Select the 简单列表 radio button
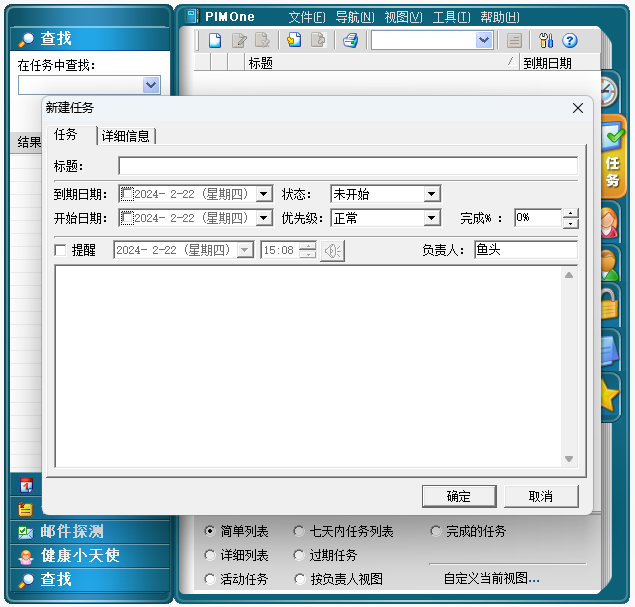The image size is (635, 607). click(209, 531)
